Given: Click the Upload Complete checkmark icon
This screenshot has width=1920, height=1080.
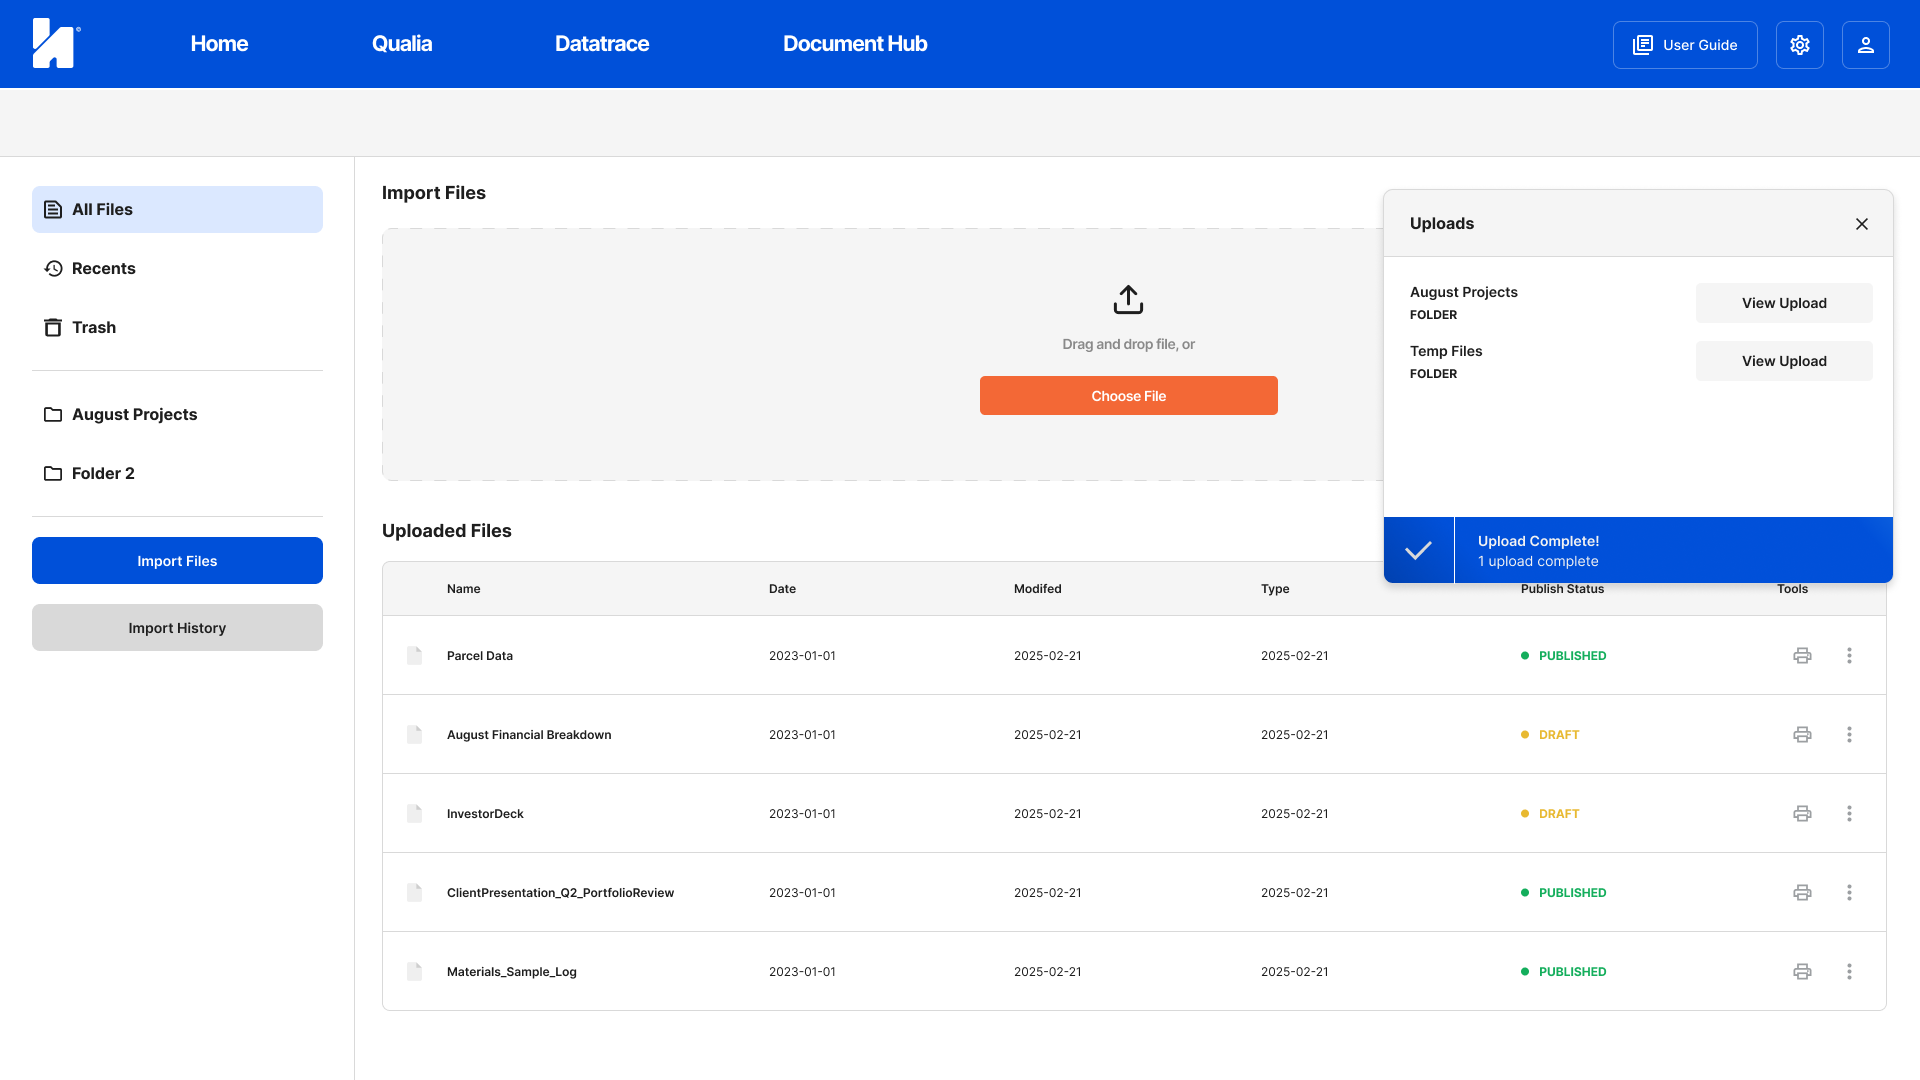Looking at the screenshot, I should click(x=1418, y=550).
